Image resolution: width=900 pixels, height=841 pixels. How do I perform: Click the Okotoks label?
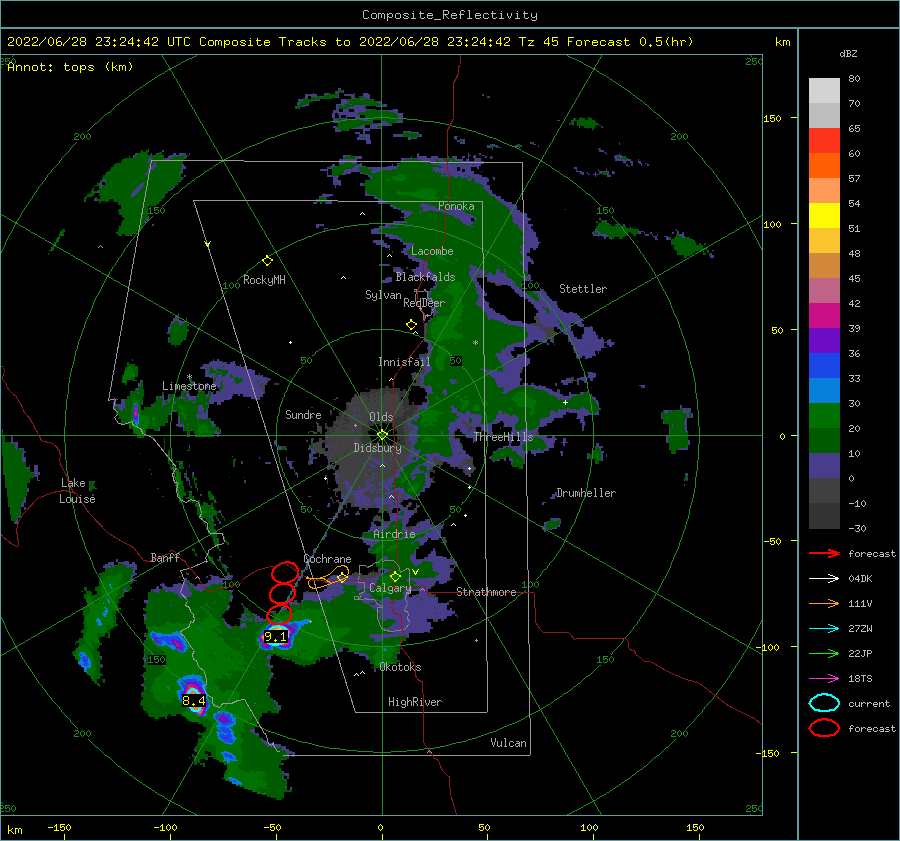click(400, 667)
